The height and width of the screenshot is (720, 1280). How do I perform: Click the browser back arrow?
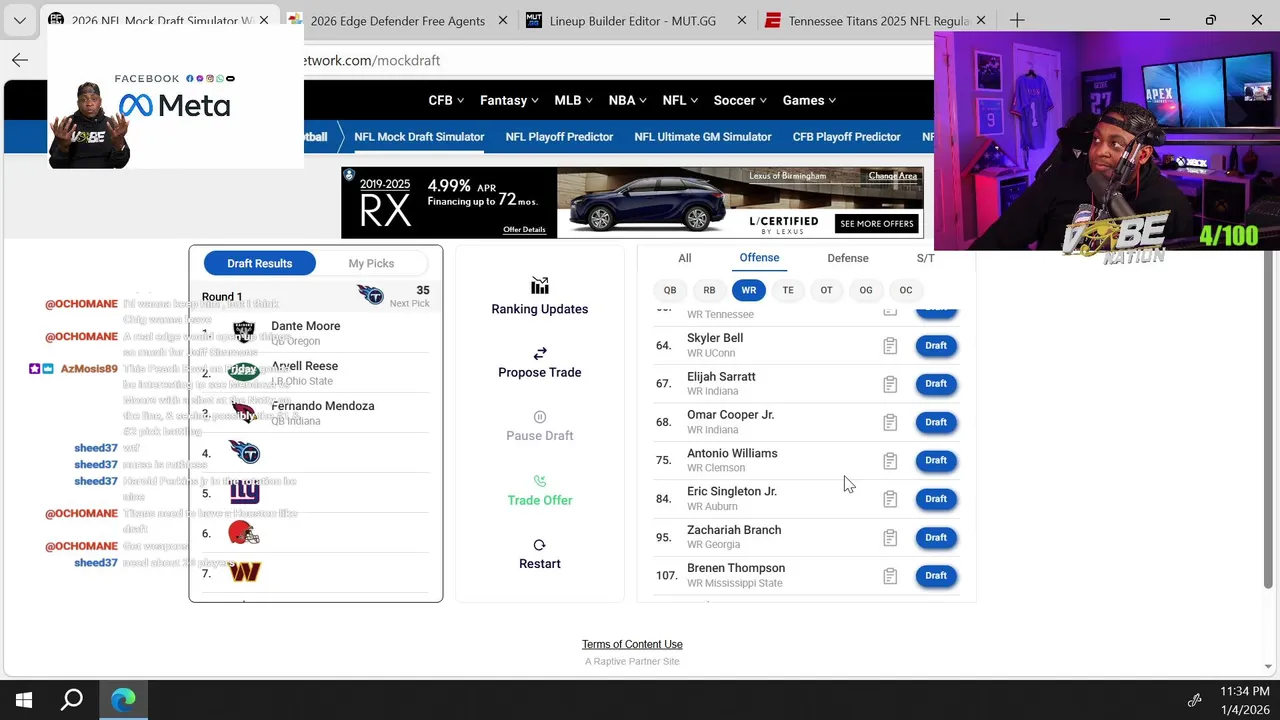click(x=20, y=60)
